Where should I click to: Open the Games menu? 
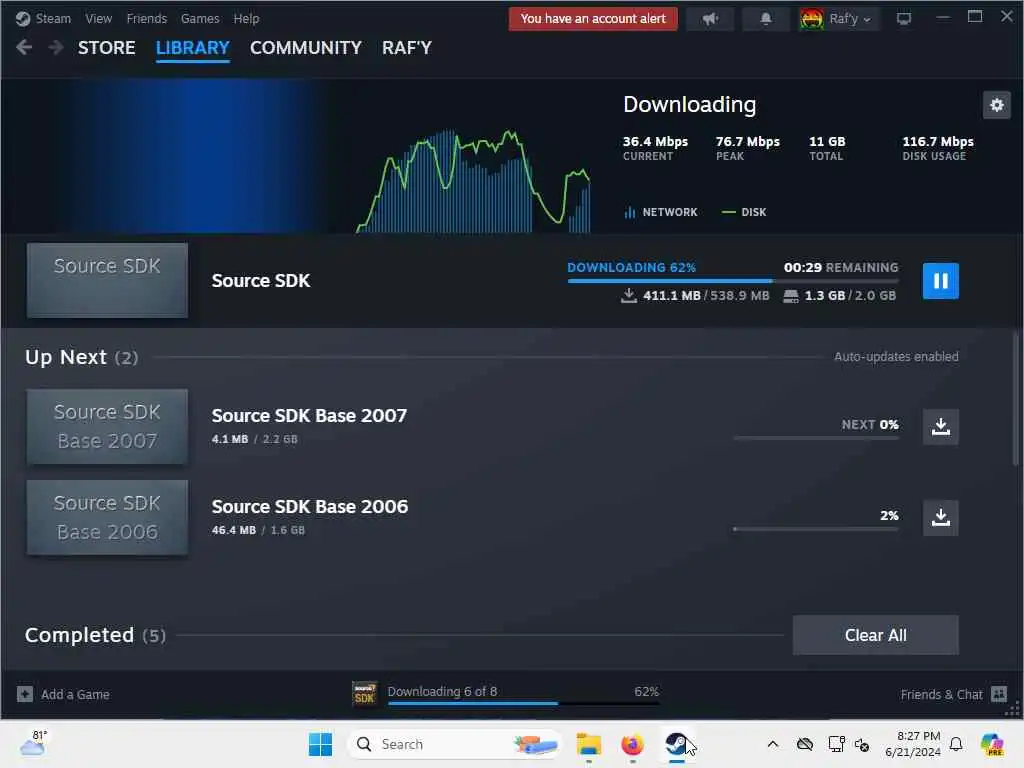[x=200, y=18]
